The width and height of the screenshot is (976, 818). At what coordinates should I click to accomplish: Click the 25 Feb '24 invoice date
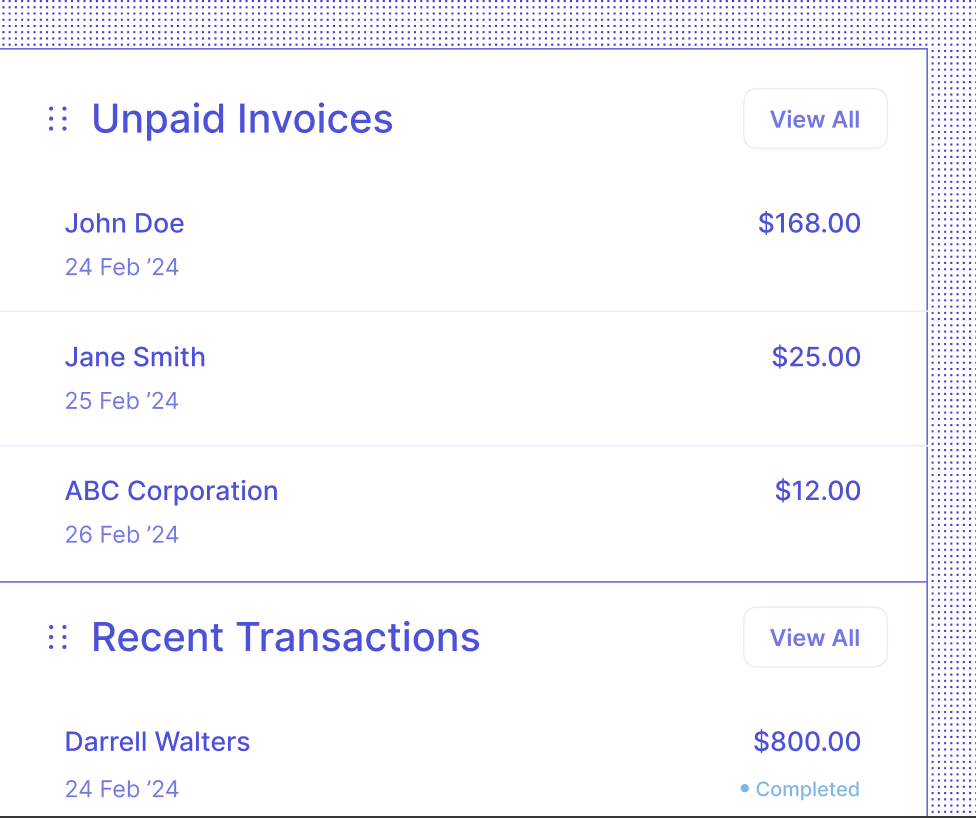click(x=122, y=401)
